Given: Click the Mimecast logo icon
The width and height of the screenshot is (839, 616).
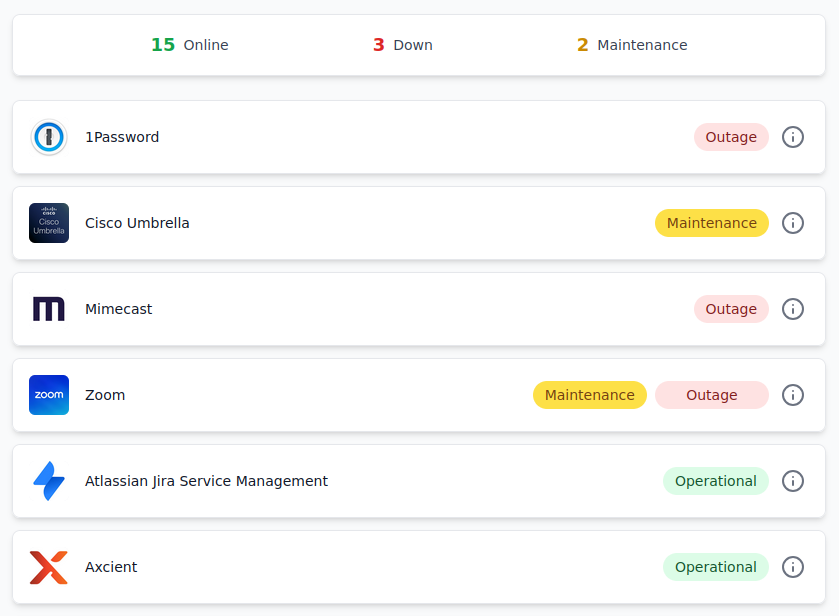Looking at the screenshot, I should 48,309.
